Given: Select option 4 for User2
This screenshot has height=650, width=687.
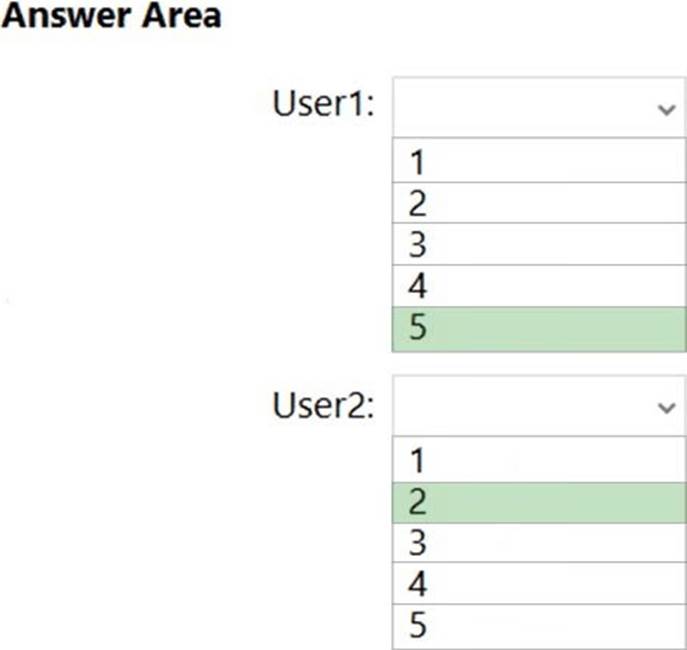Looking at the screenshot, I should point(538,584).
